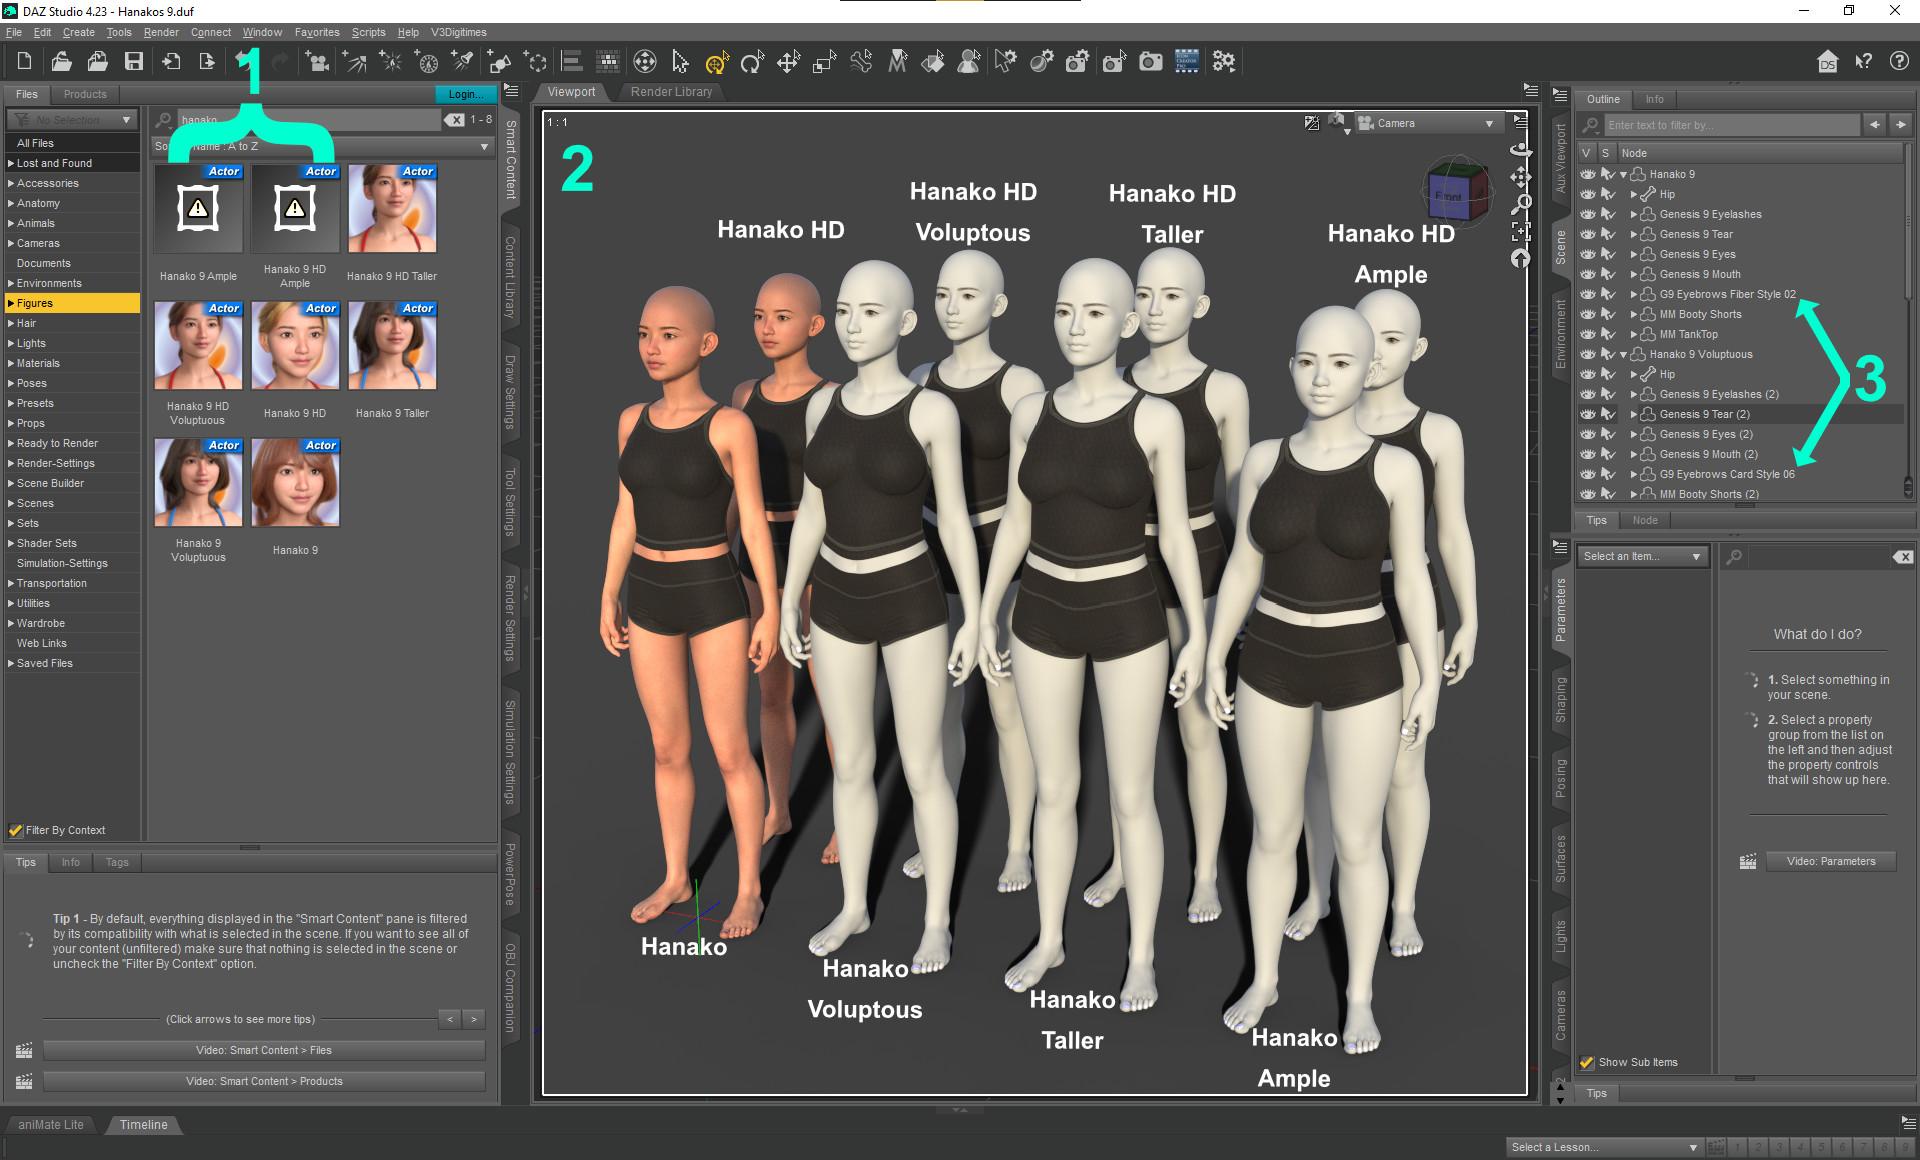Click the Login button
1920x1160 pixels.
[465, 94]
